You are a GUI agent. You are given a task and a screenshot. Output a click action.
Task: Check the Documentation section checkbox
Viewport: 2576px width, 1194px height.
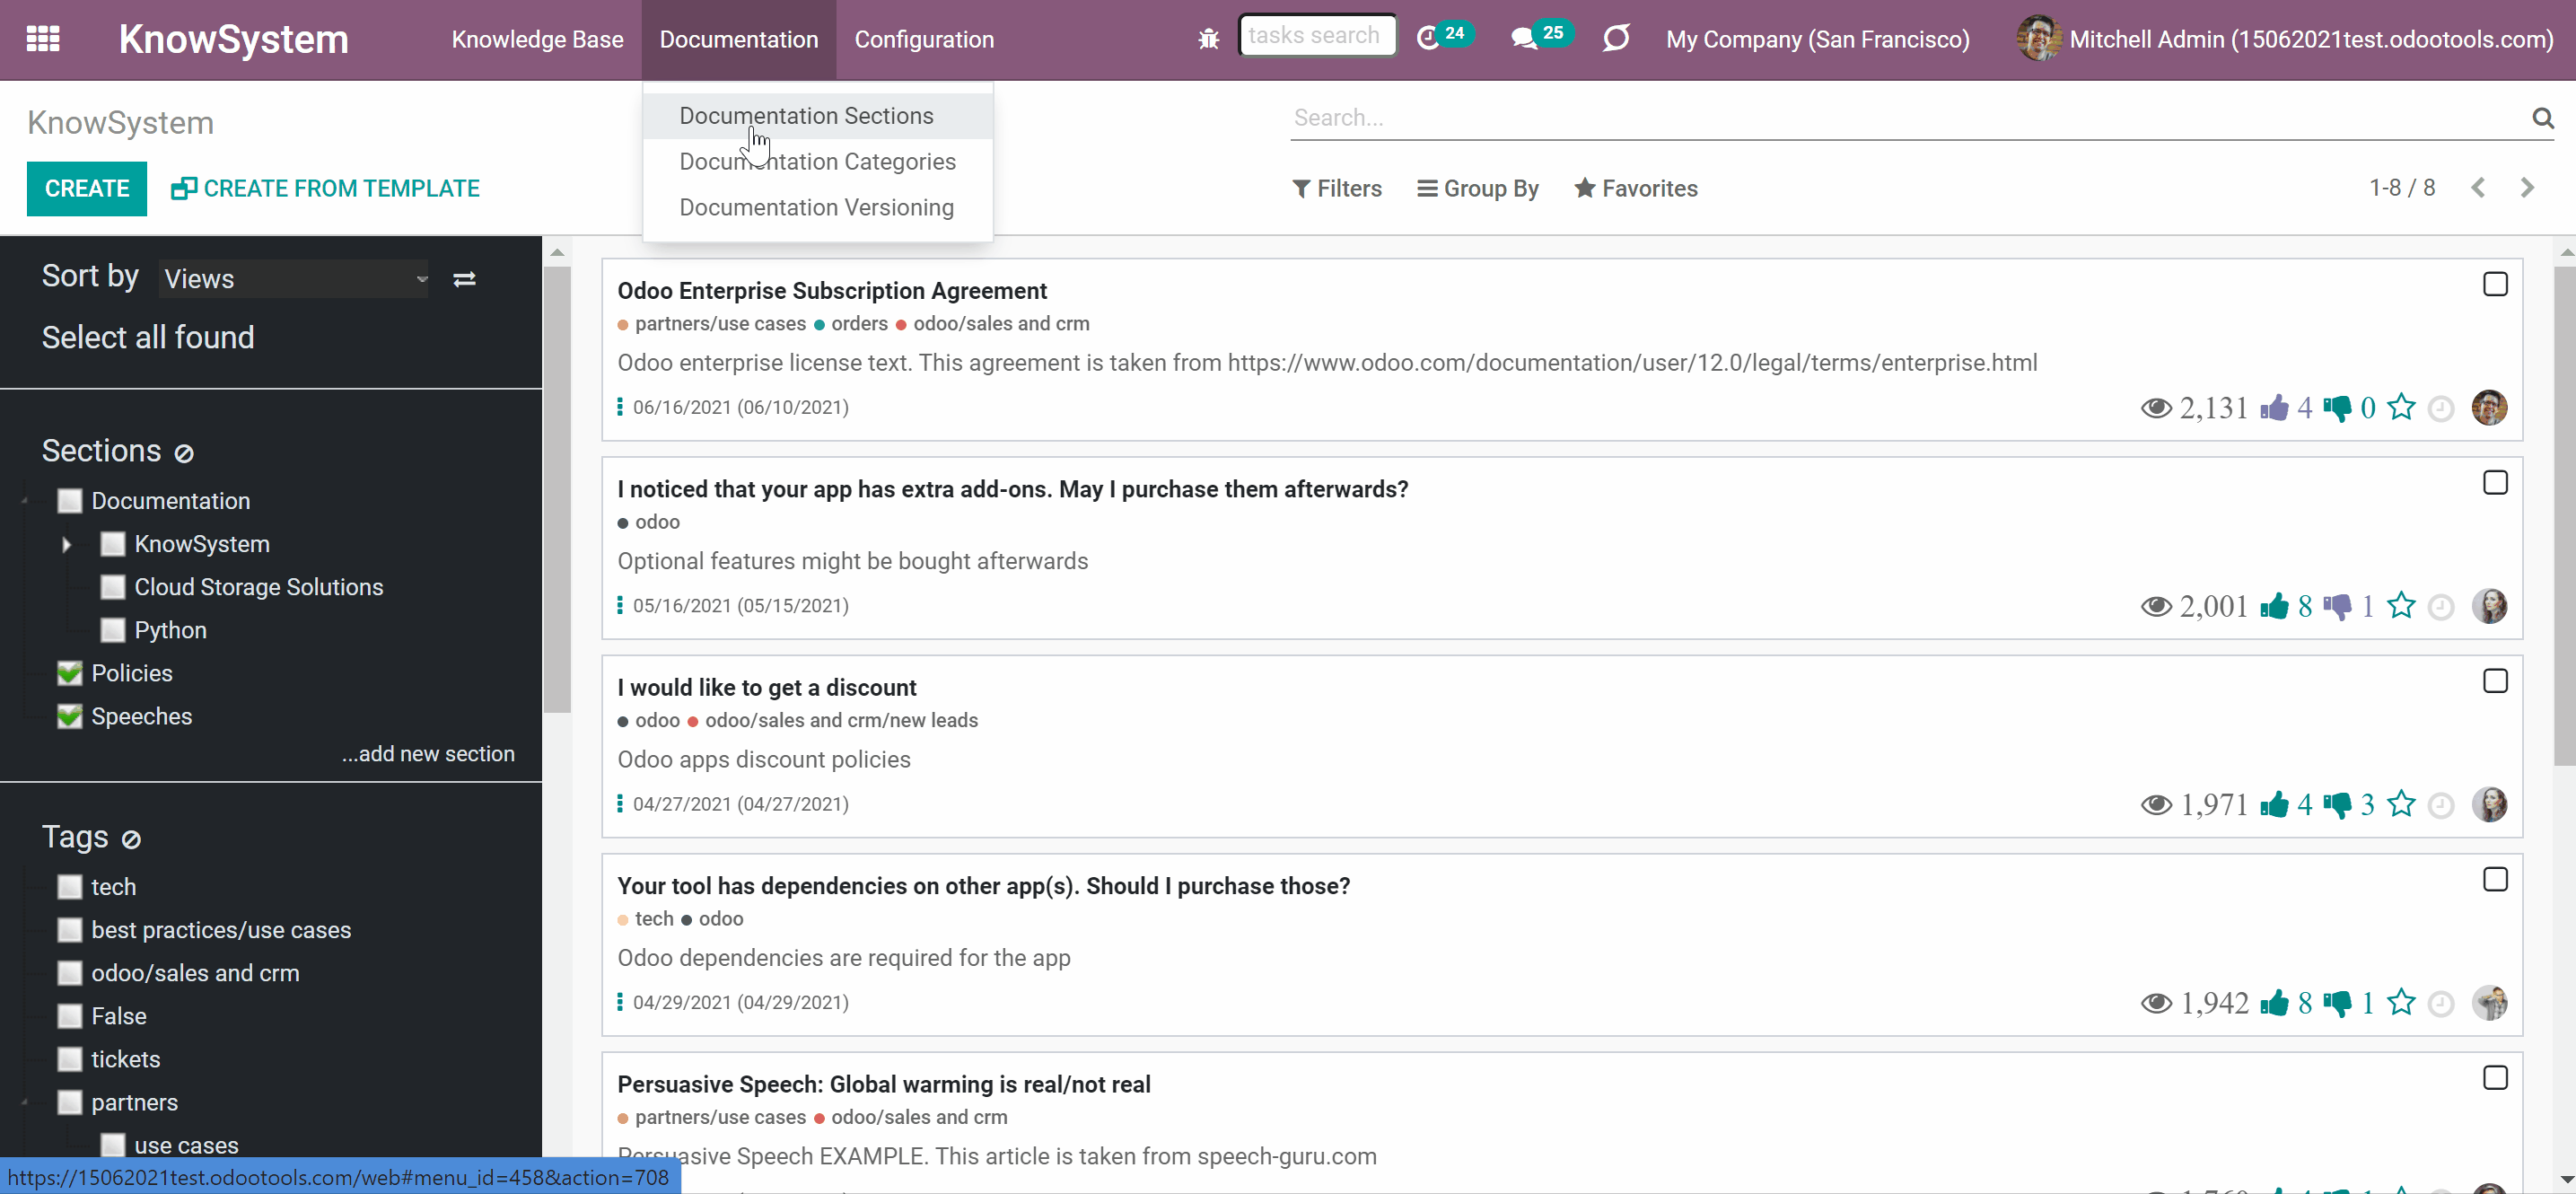69,501
